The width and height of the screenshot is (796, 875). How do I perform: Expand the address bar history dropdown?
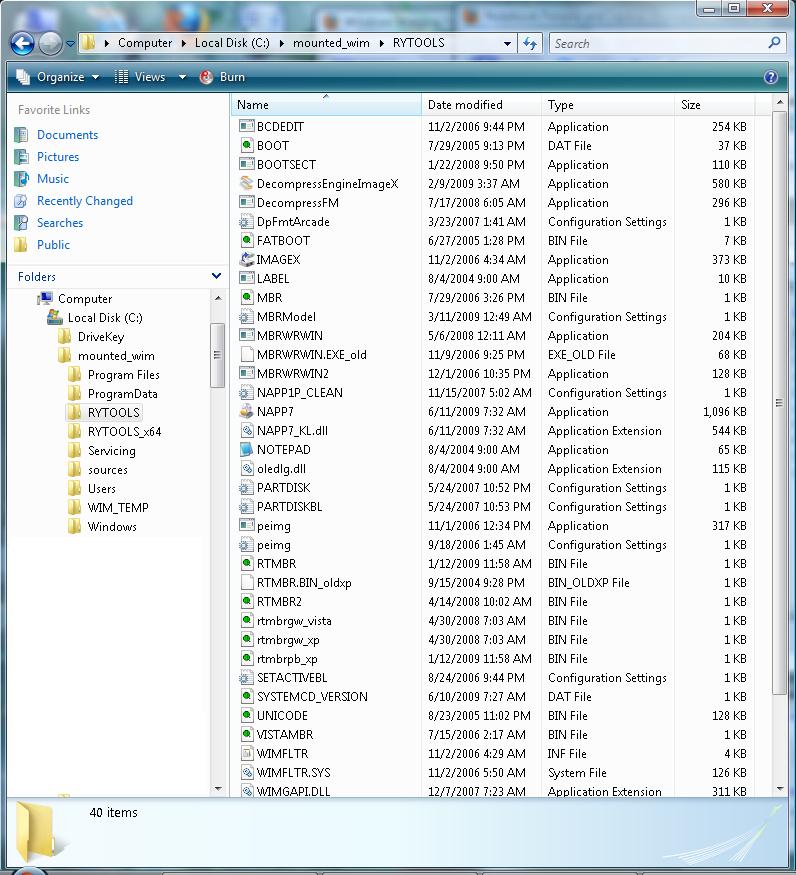(507, 44)
